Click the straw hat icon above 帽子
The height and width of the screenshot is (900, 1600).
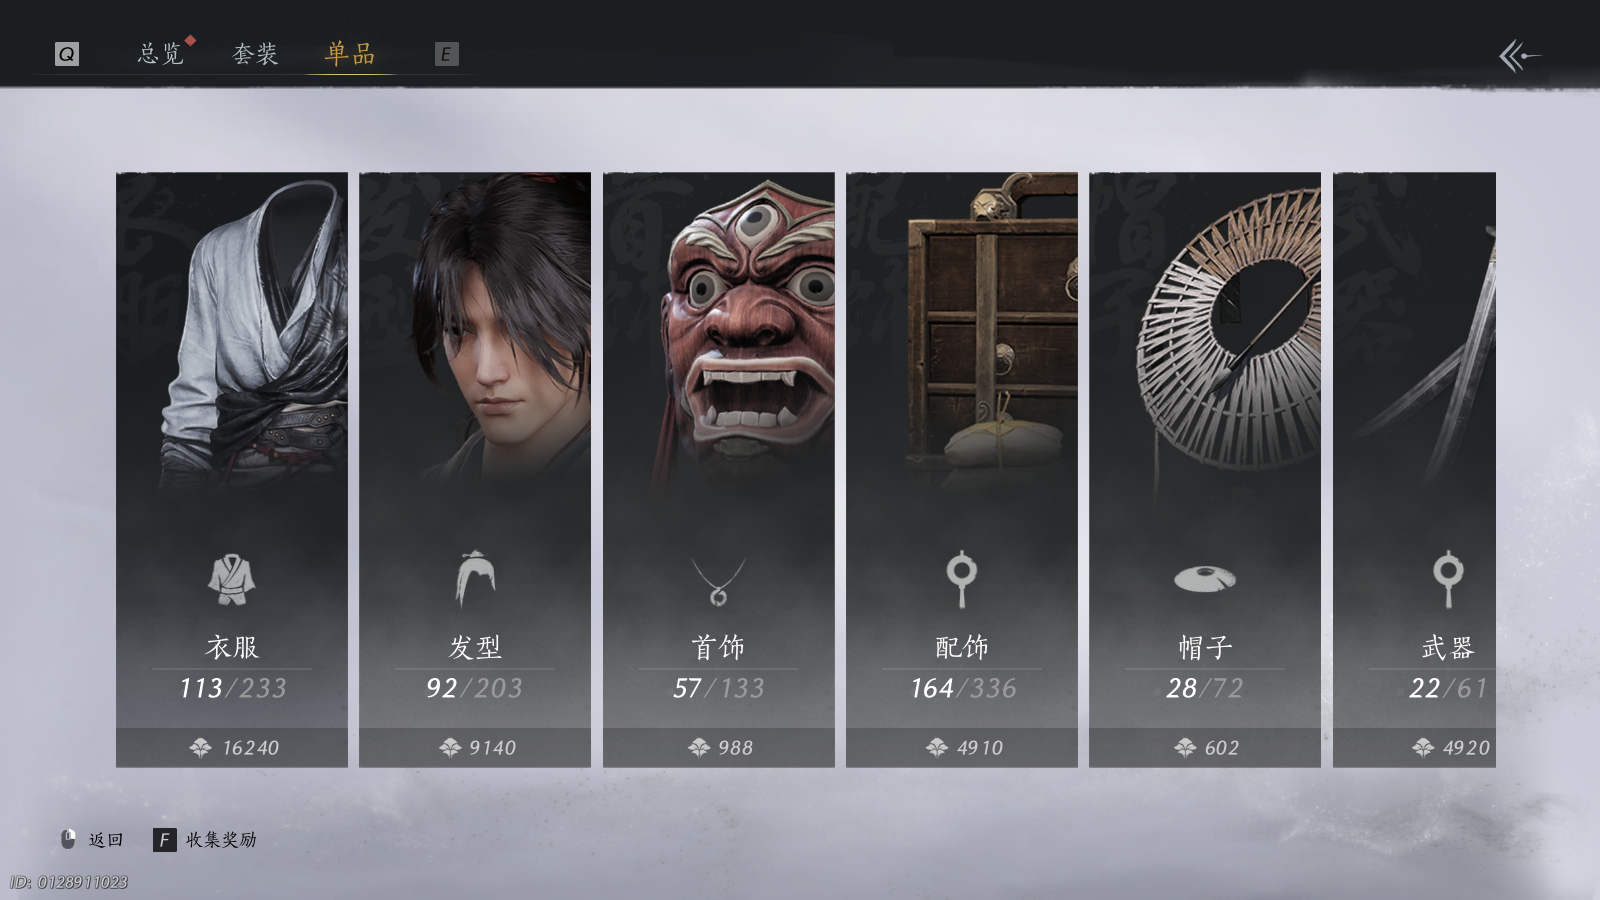(1205, 578)
